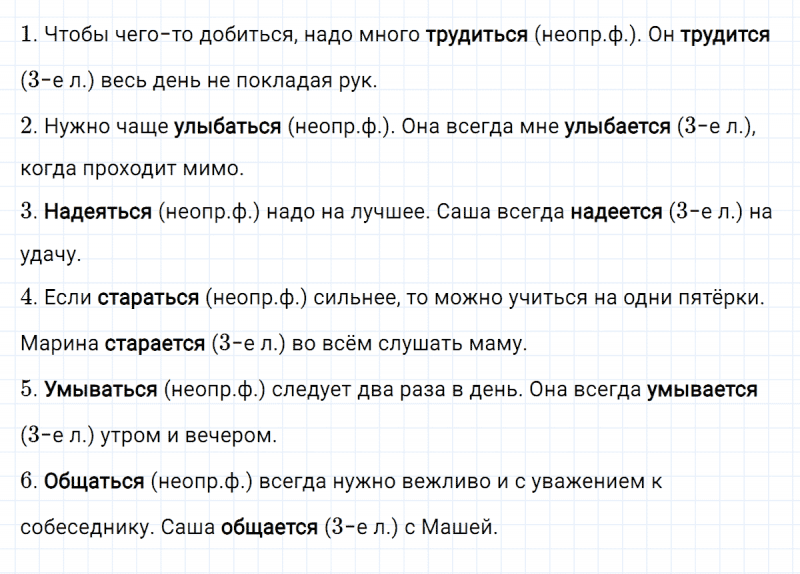Select the bold word "старается"
The width and height of the screenshot is (800, 574).
pyautogui.click(x=154, y=344)
